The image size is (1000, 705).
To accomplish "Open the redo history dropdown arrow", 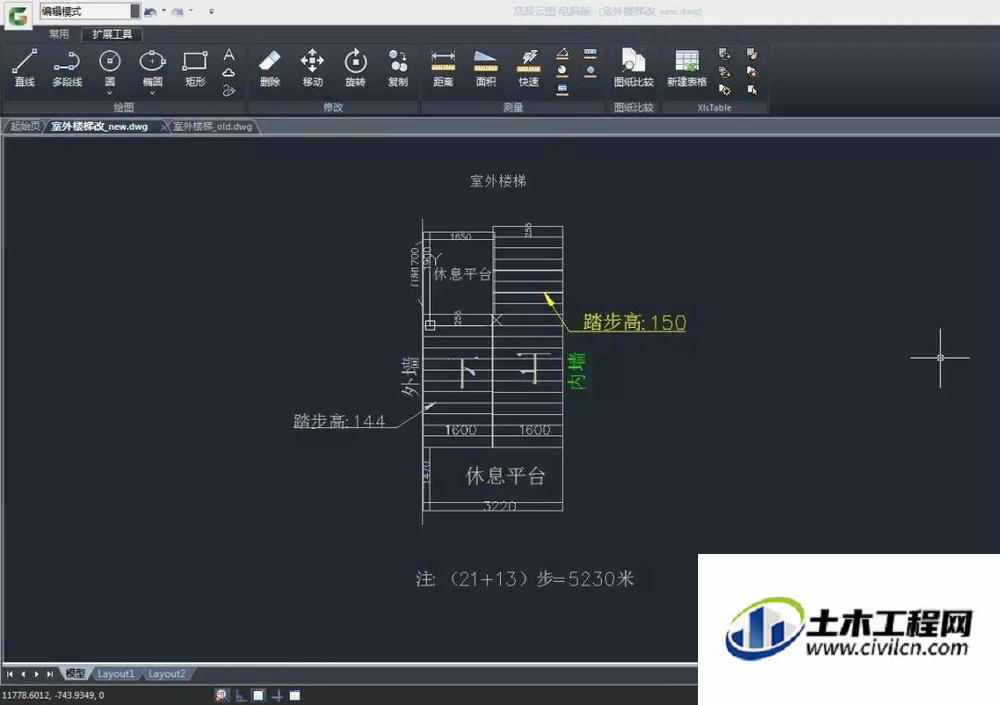I will (191, 11).
